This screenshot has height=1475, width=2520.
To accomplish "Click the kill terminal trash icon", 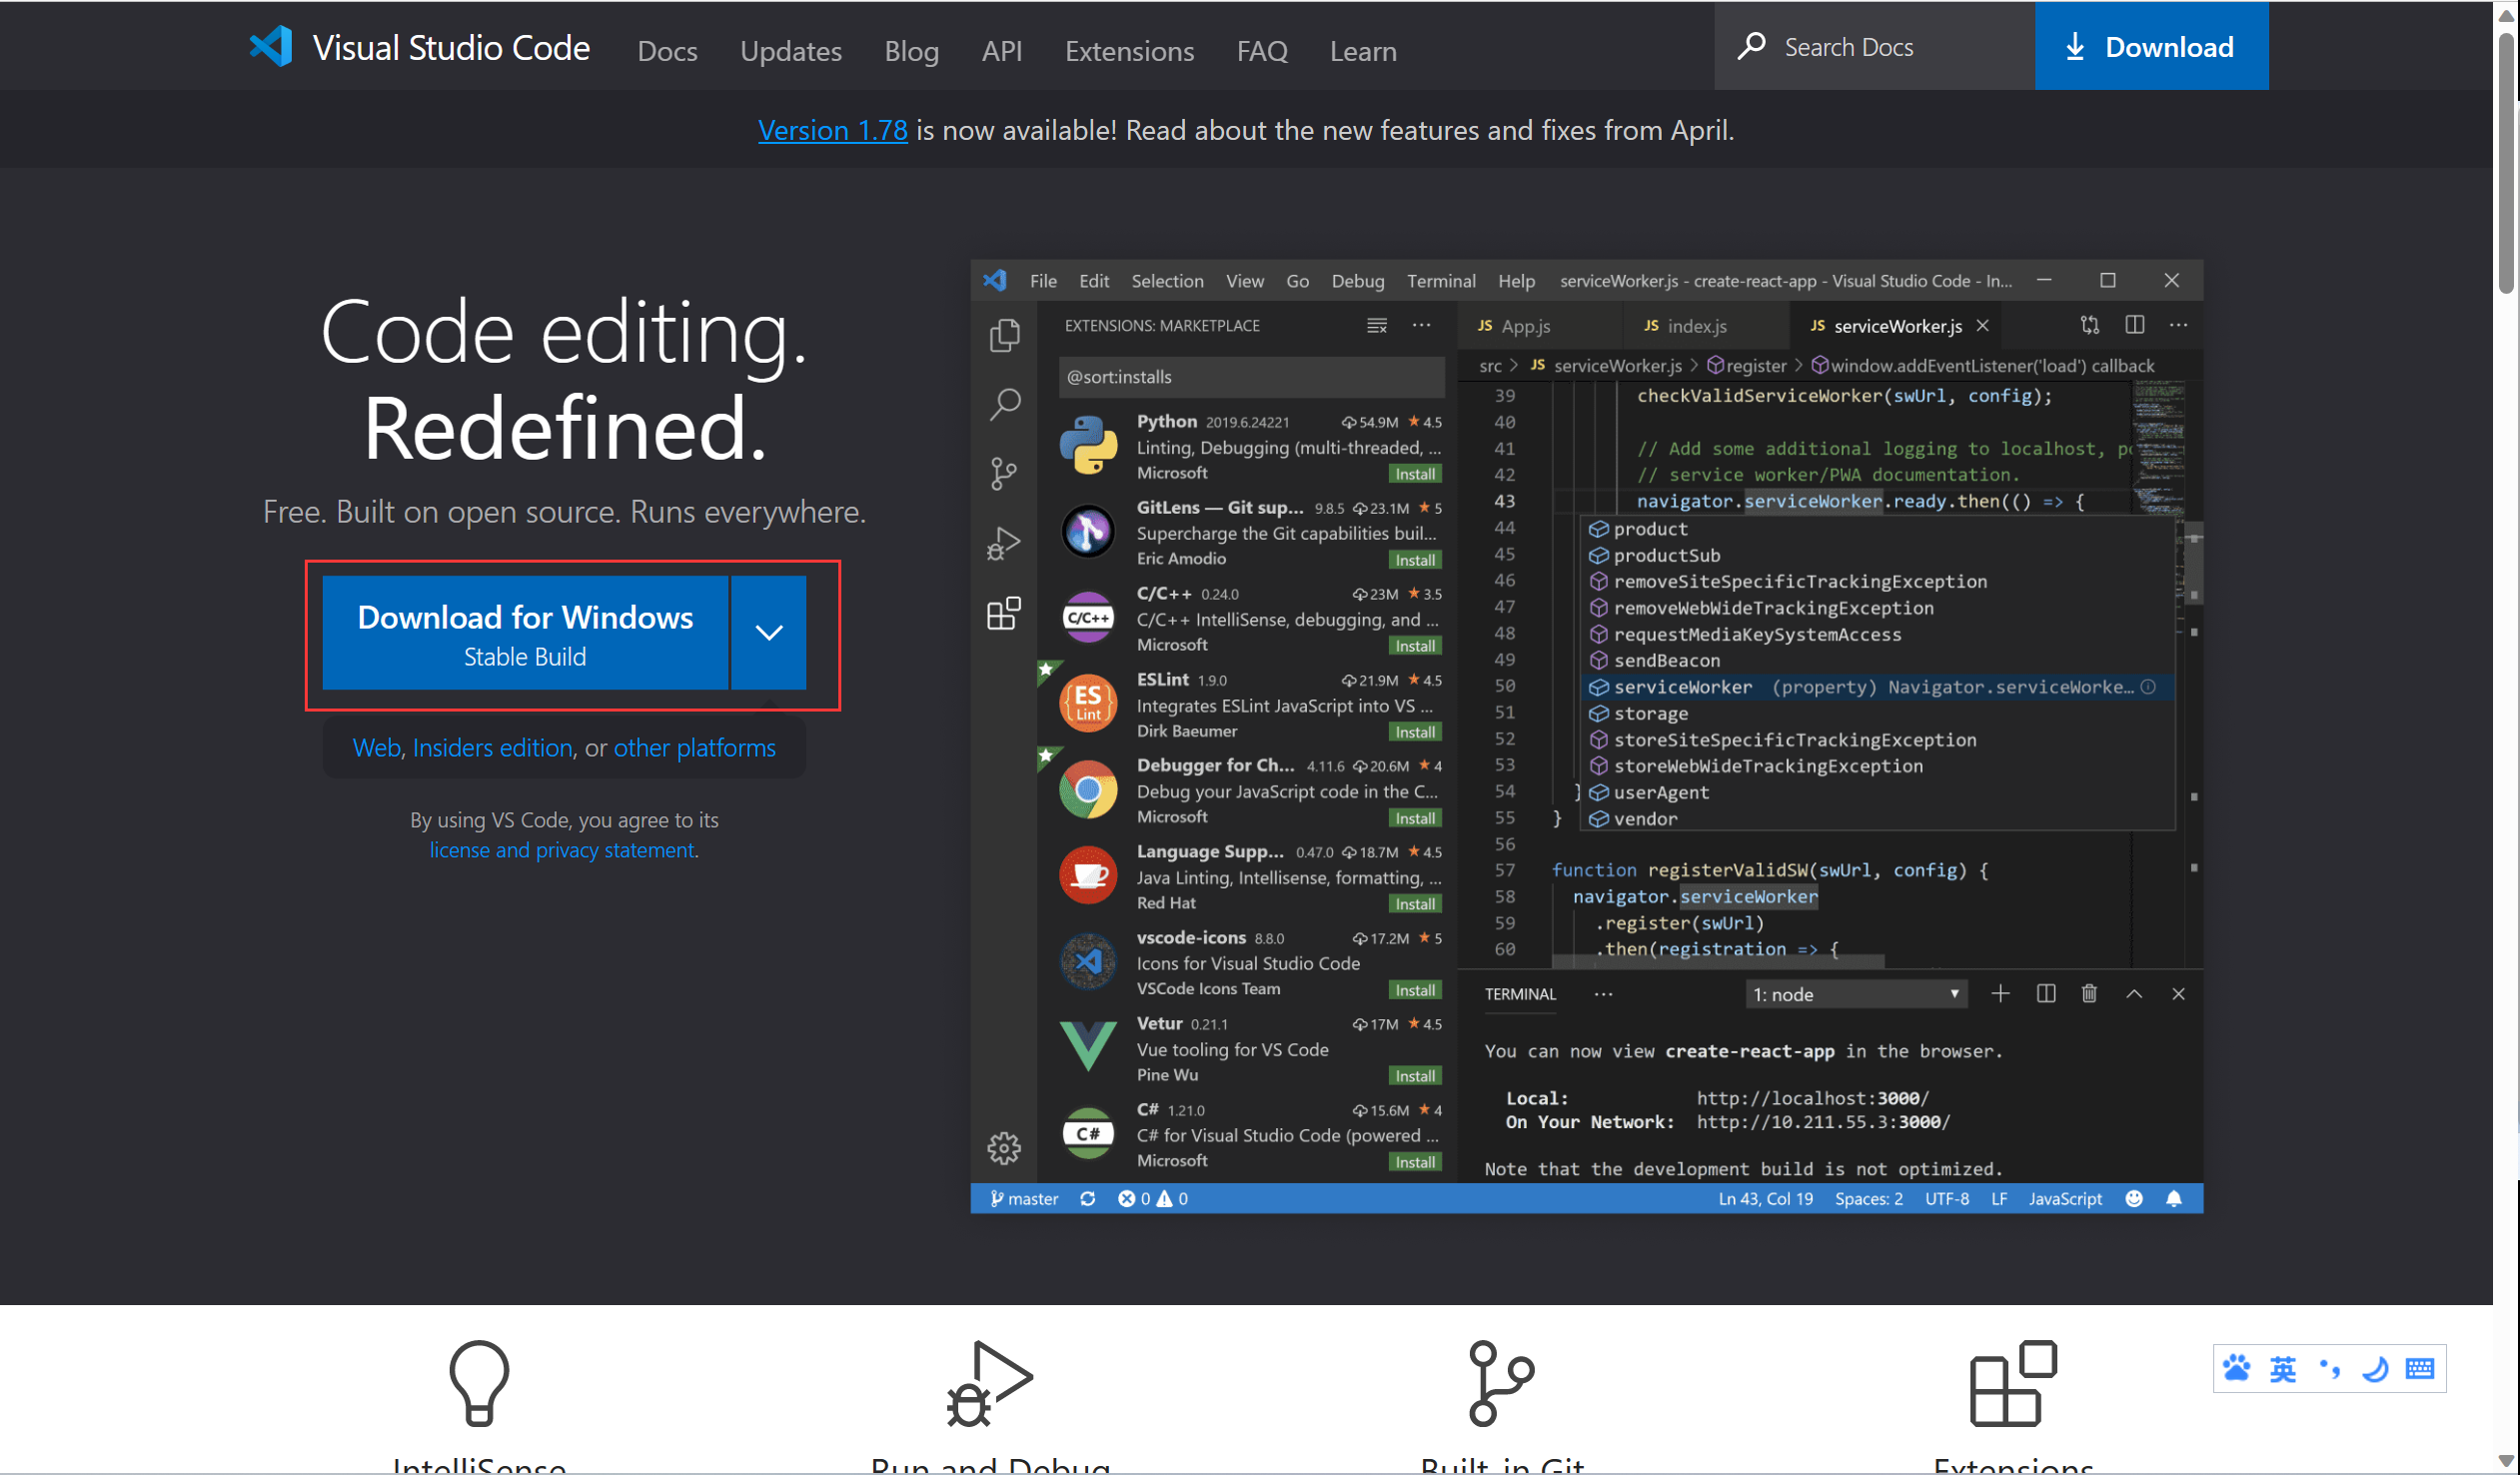I will (2089, 993).
